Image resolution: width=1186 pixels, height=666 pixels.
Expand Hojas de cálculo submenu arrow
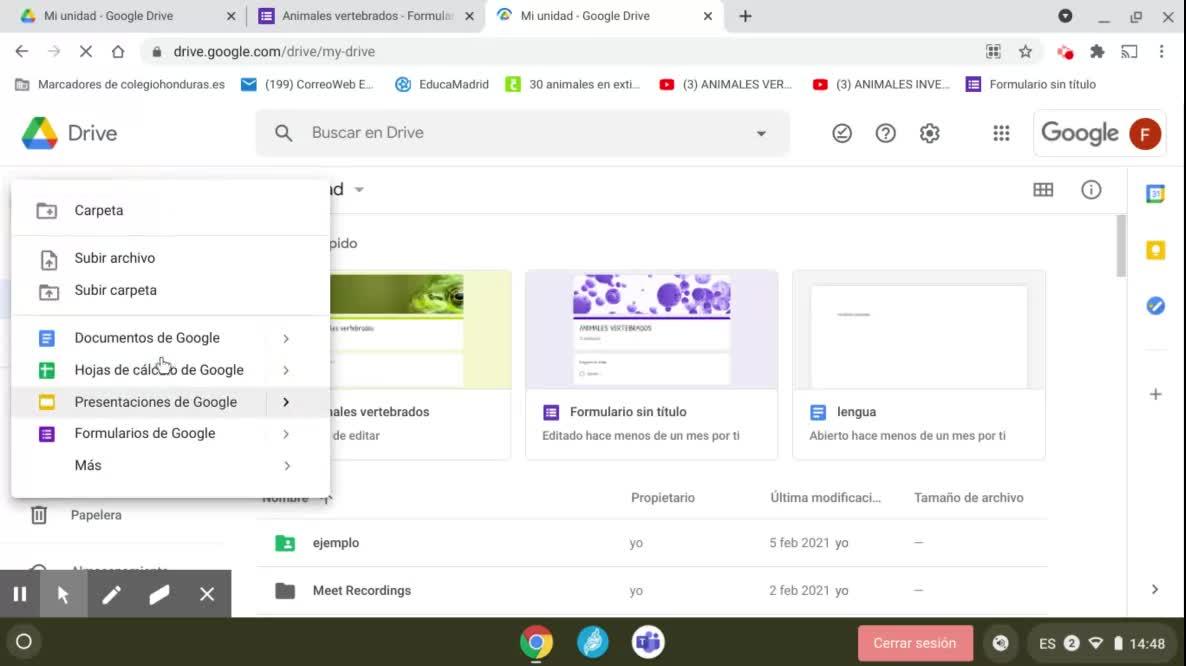point(286,370)
